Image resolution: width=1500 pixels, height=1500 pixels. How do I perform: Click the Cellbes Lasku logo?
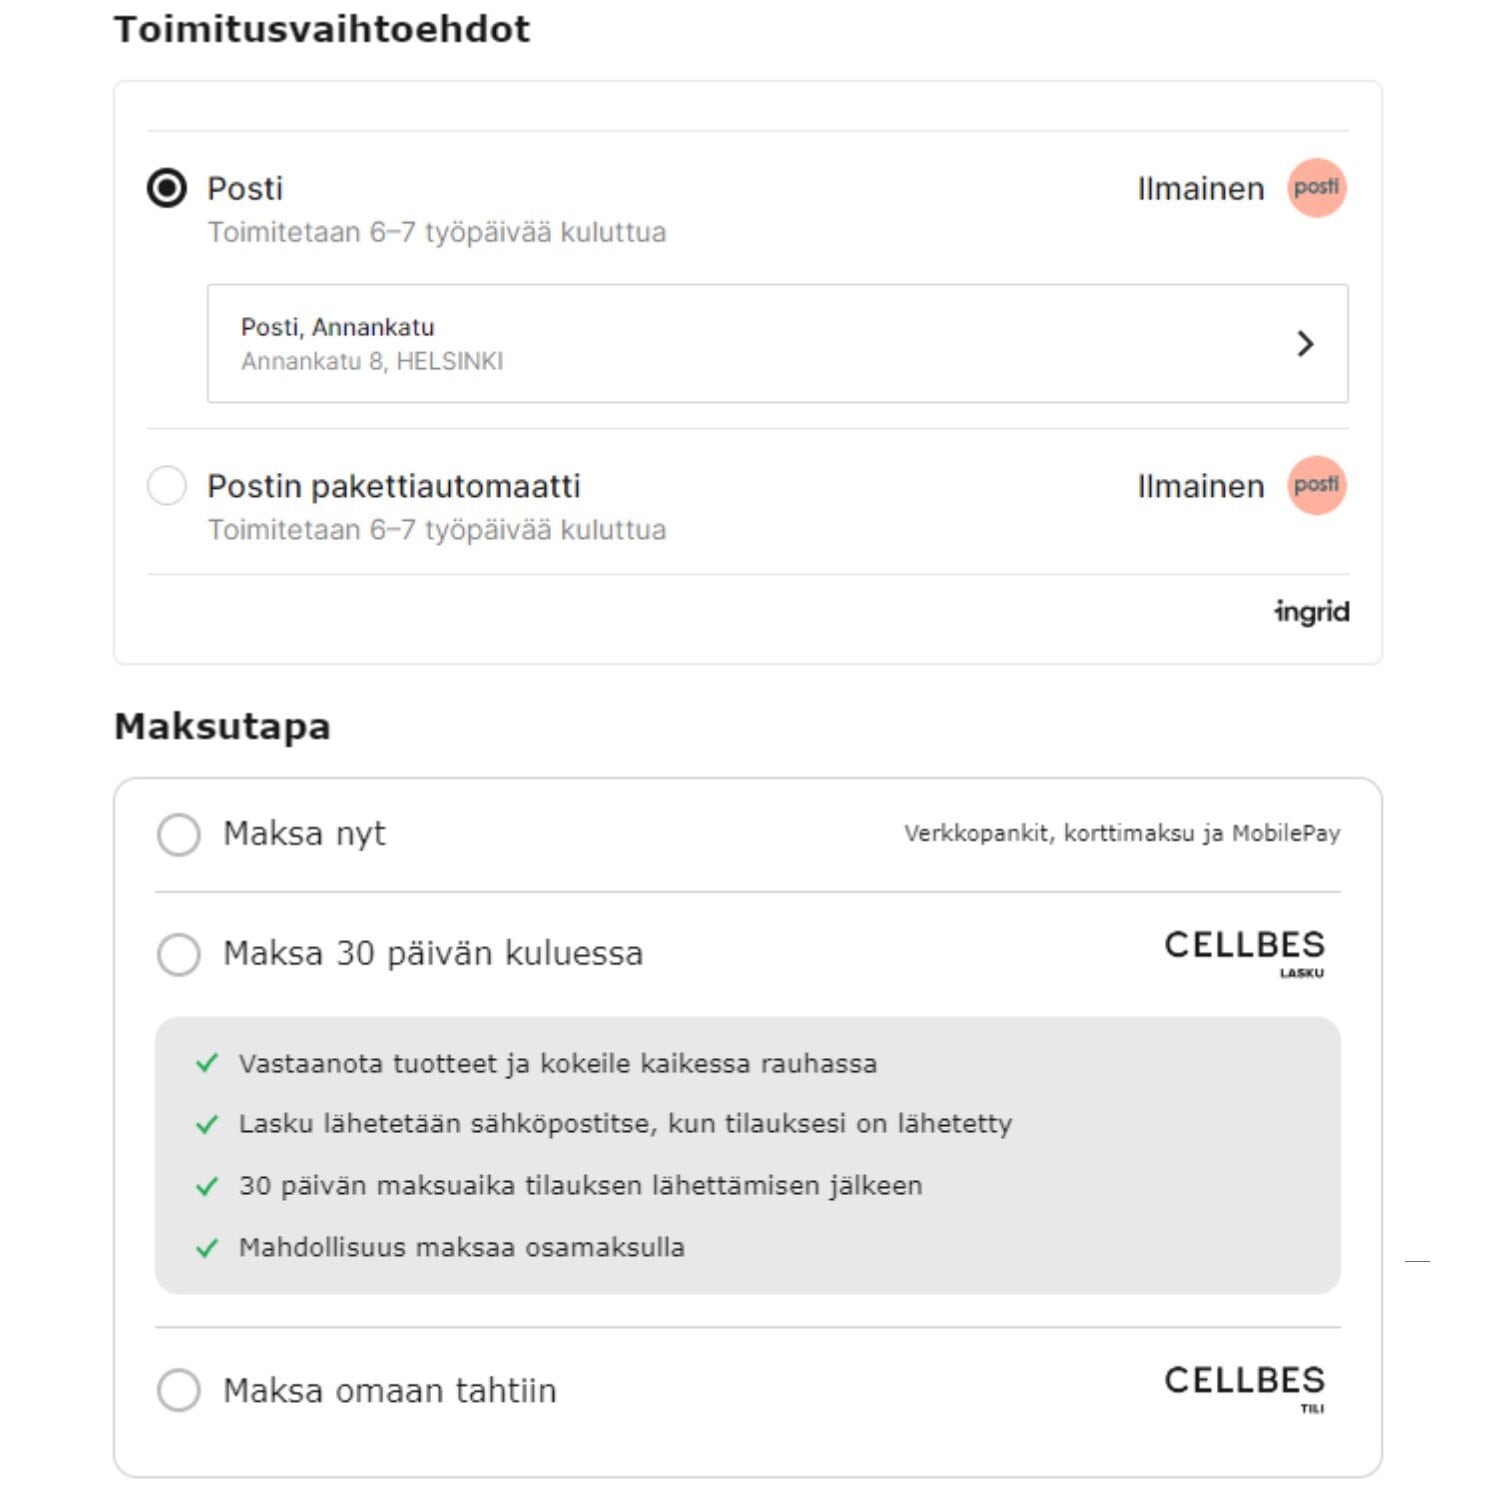(1245, 953)
